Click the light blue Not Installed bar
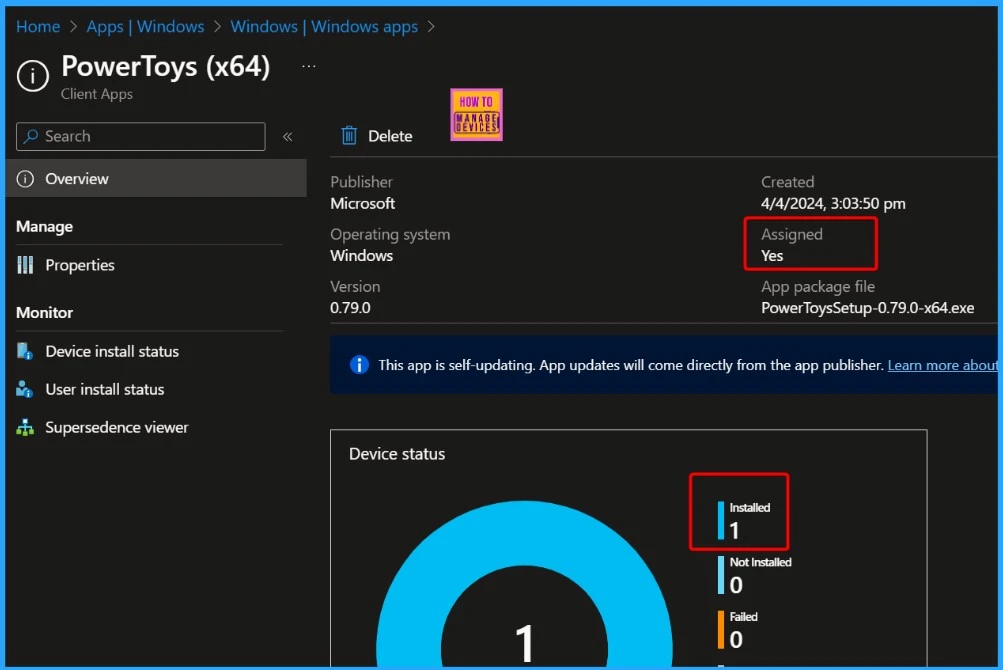 coord(721,575)
